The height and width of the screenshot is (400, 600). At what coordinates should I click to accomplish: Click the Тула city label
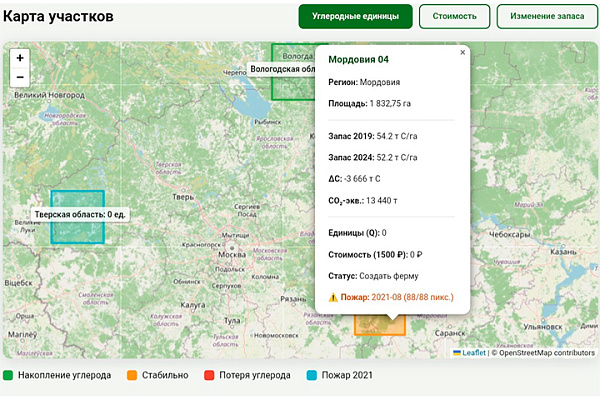232,321
